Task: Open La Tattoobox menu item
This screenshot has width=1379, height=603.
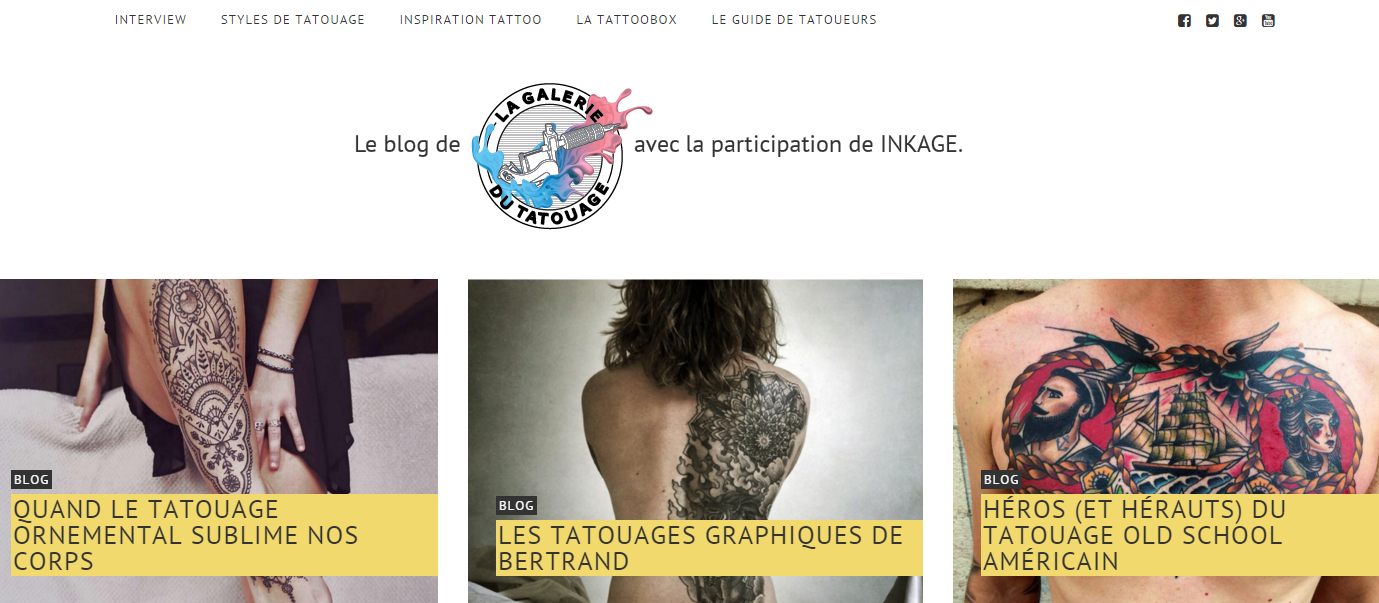Action: [x=627, y=20]
